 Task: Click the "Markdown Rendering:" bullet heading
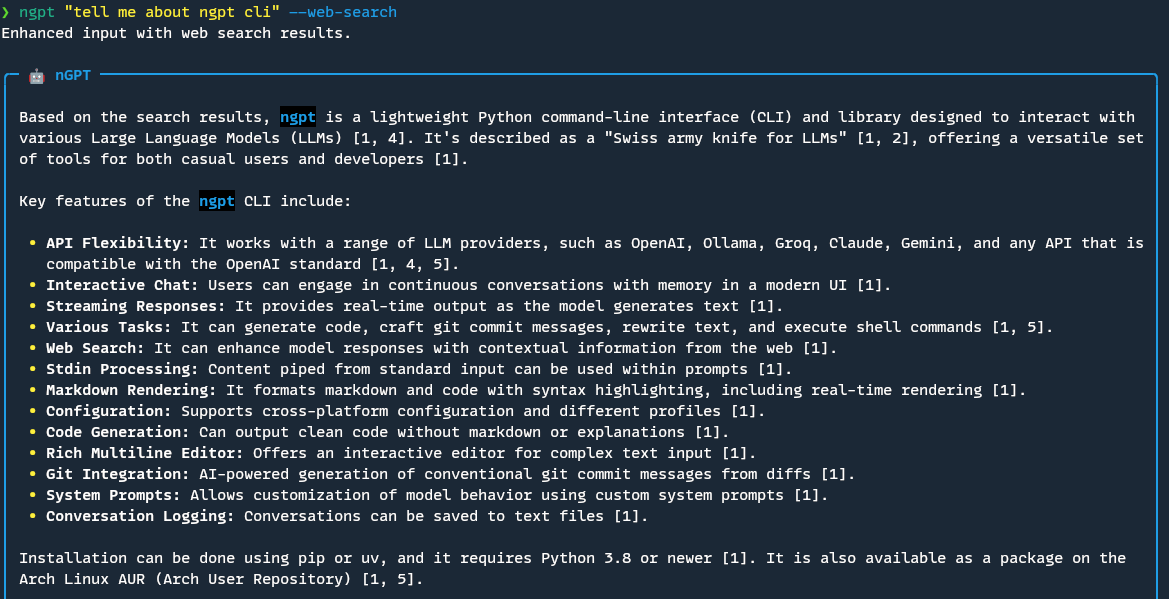tap(132, 389)
